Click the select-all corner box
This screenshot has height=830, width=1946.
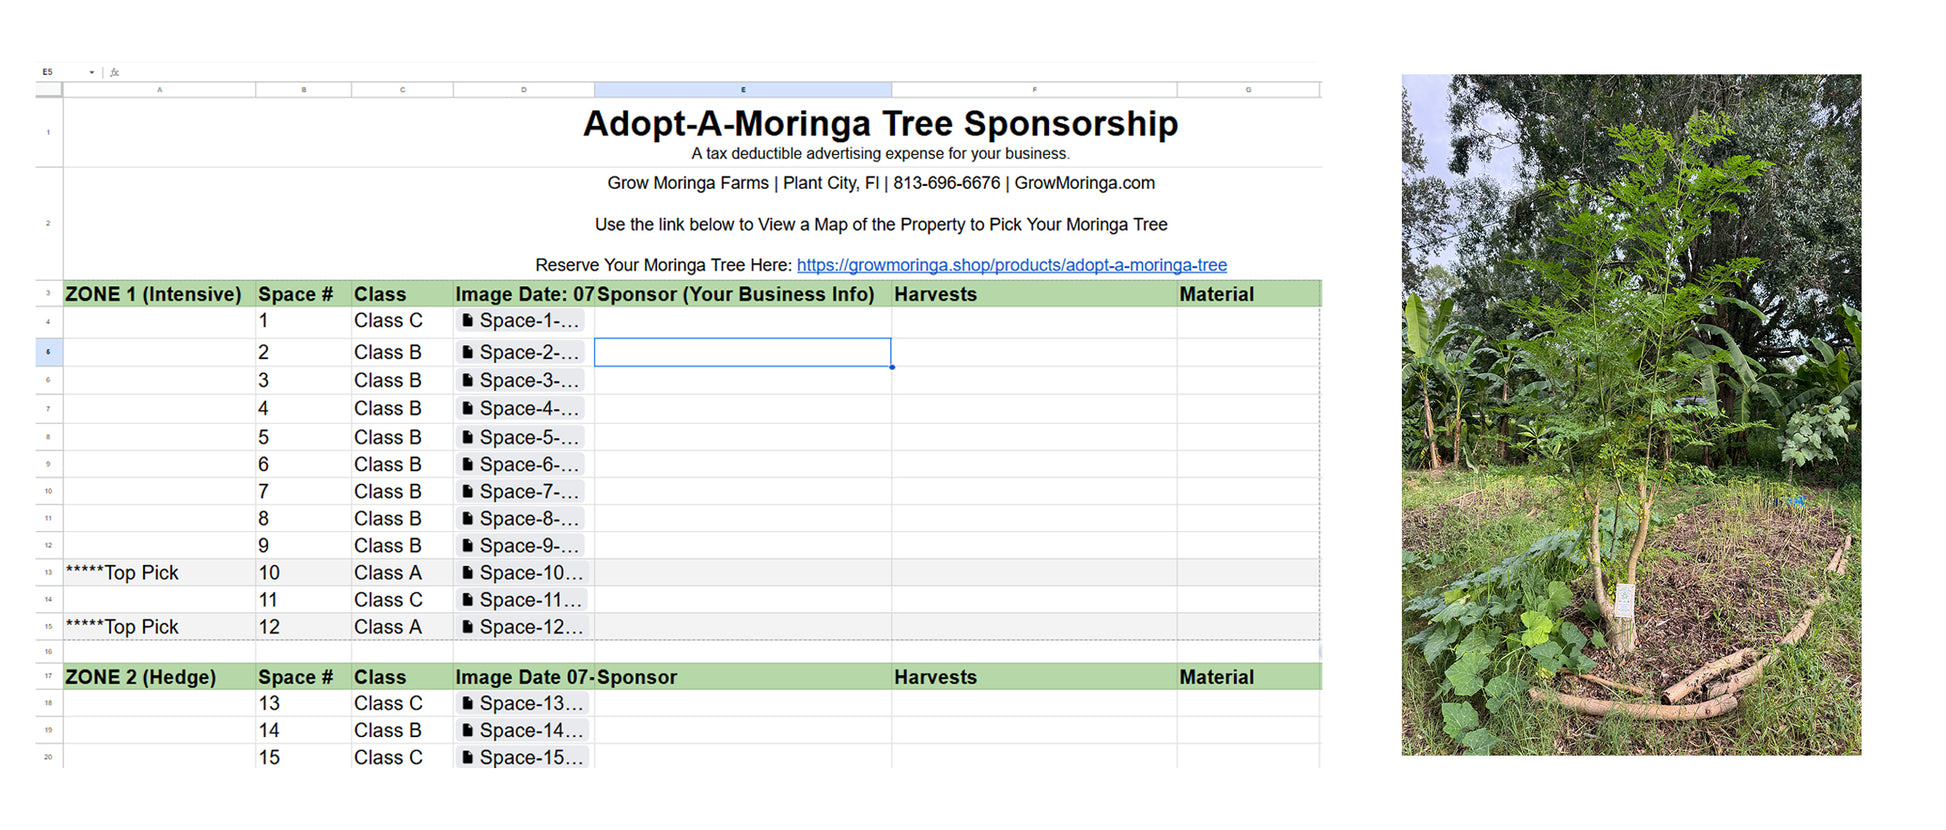pos(48,90)
